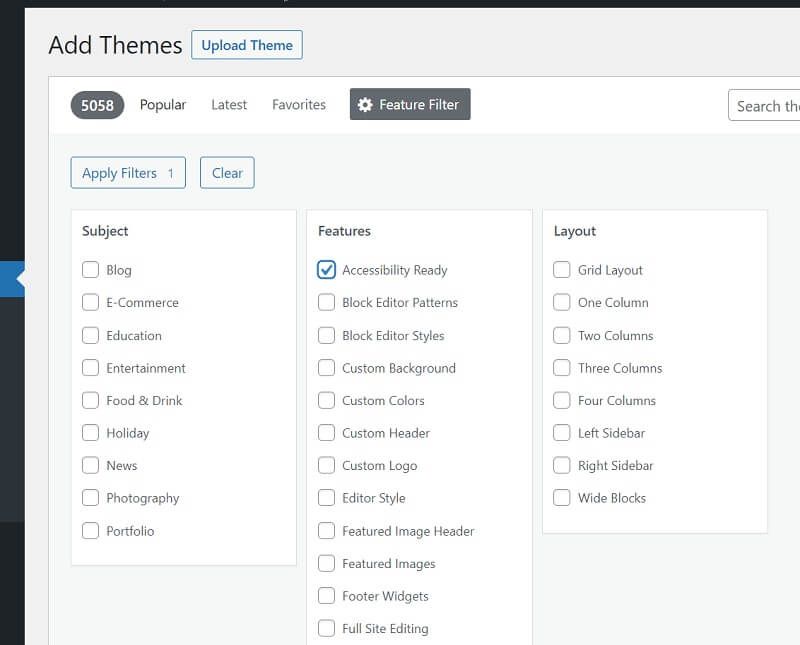Viewport: 800px width, 645px height.
Task: Select the Custom Colors checkbox
Action: [327, 400]
